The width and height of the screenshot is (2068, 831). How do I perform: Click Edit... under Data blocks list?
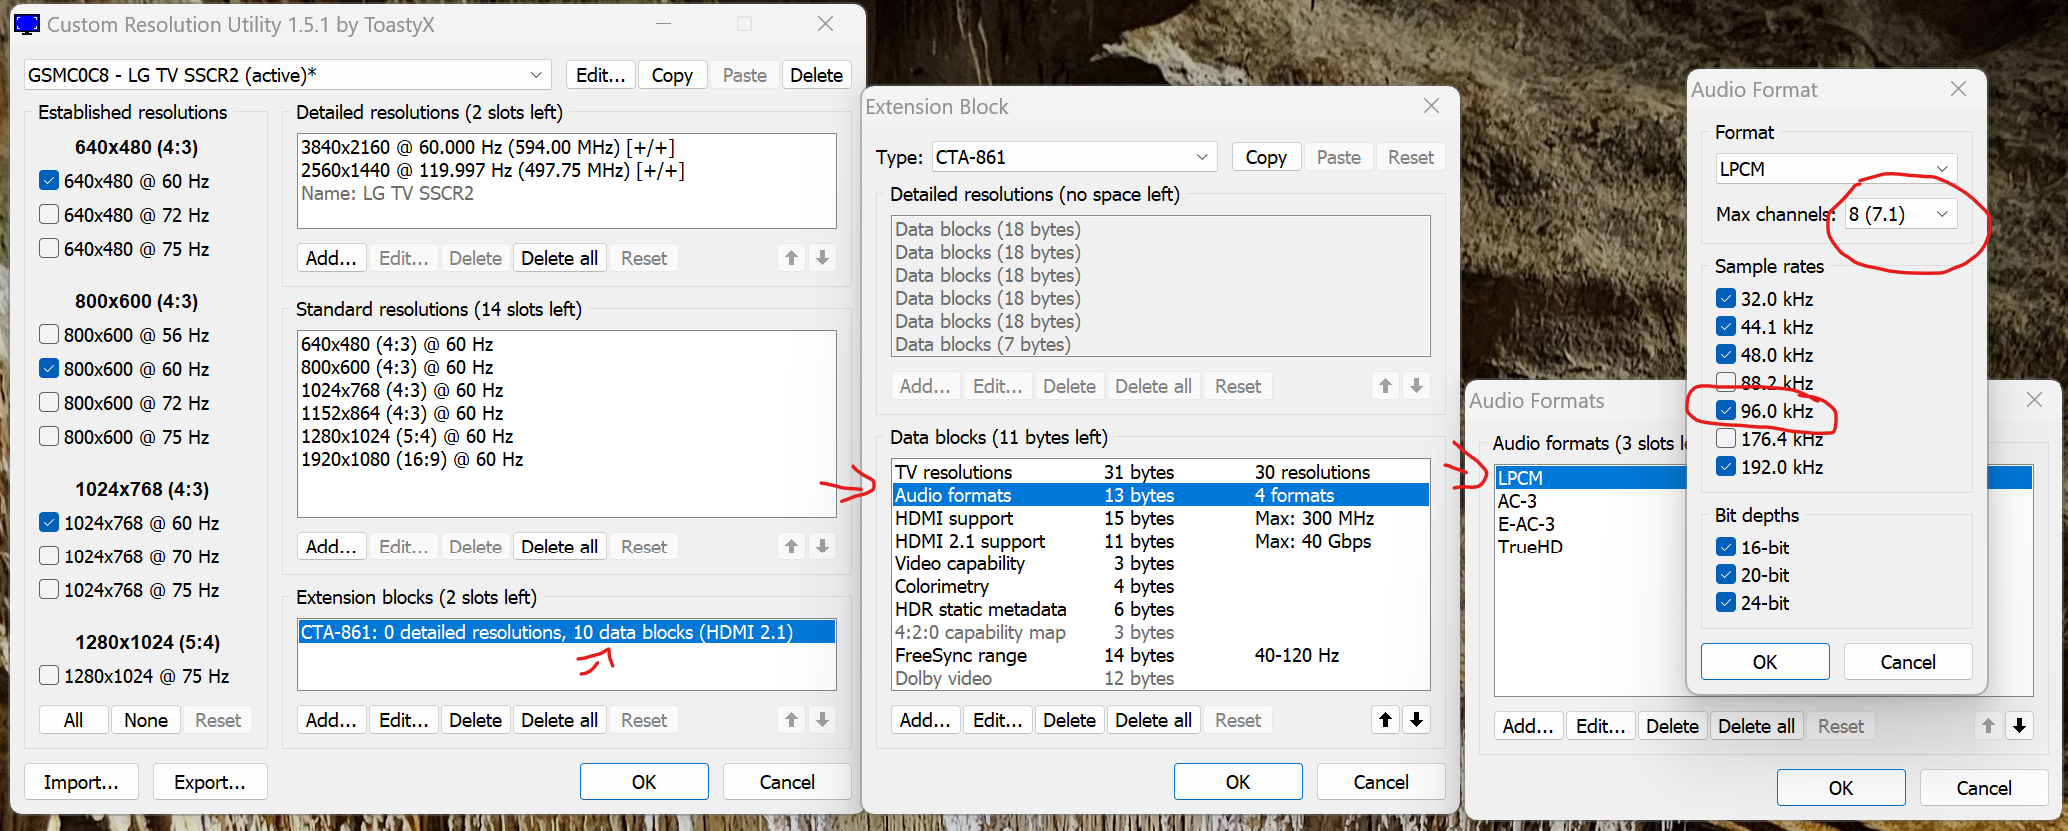[998, 720]
